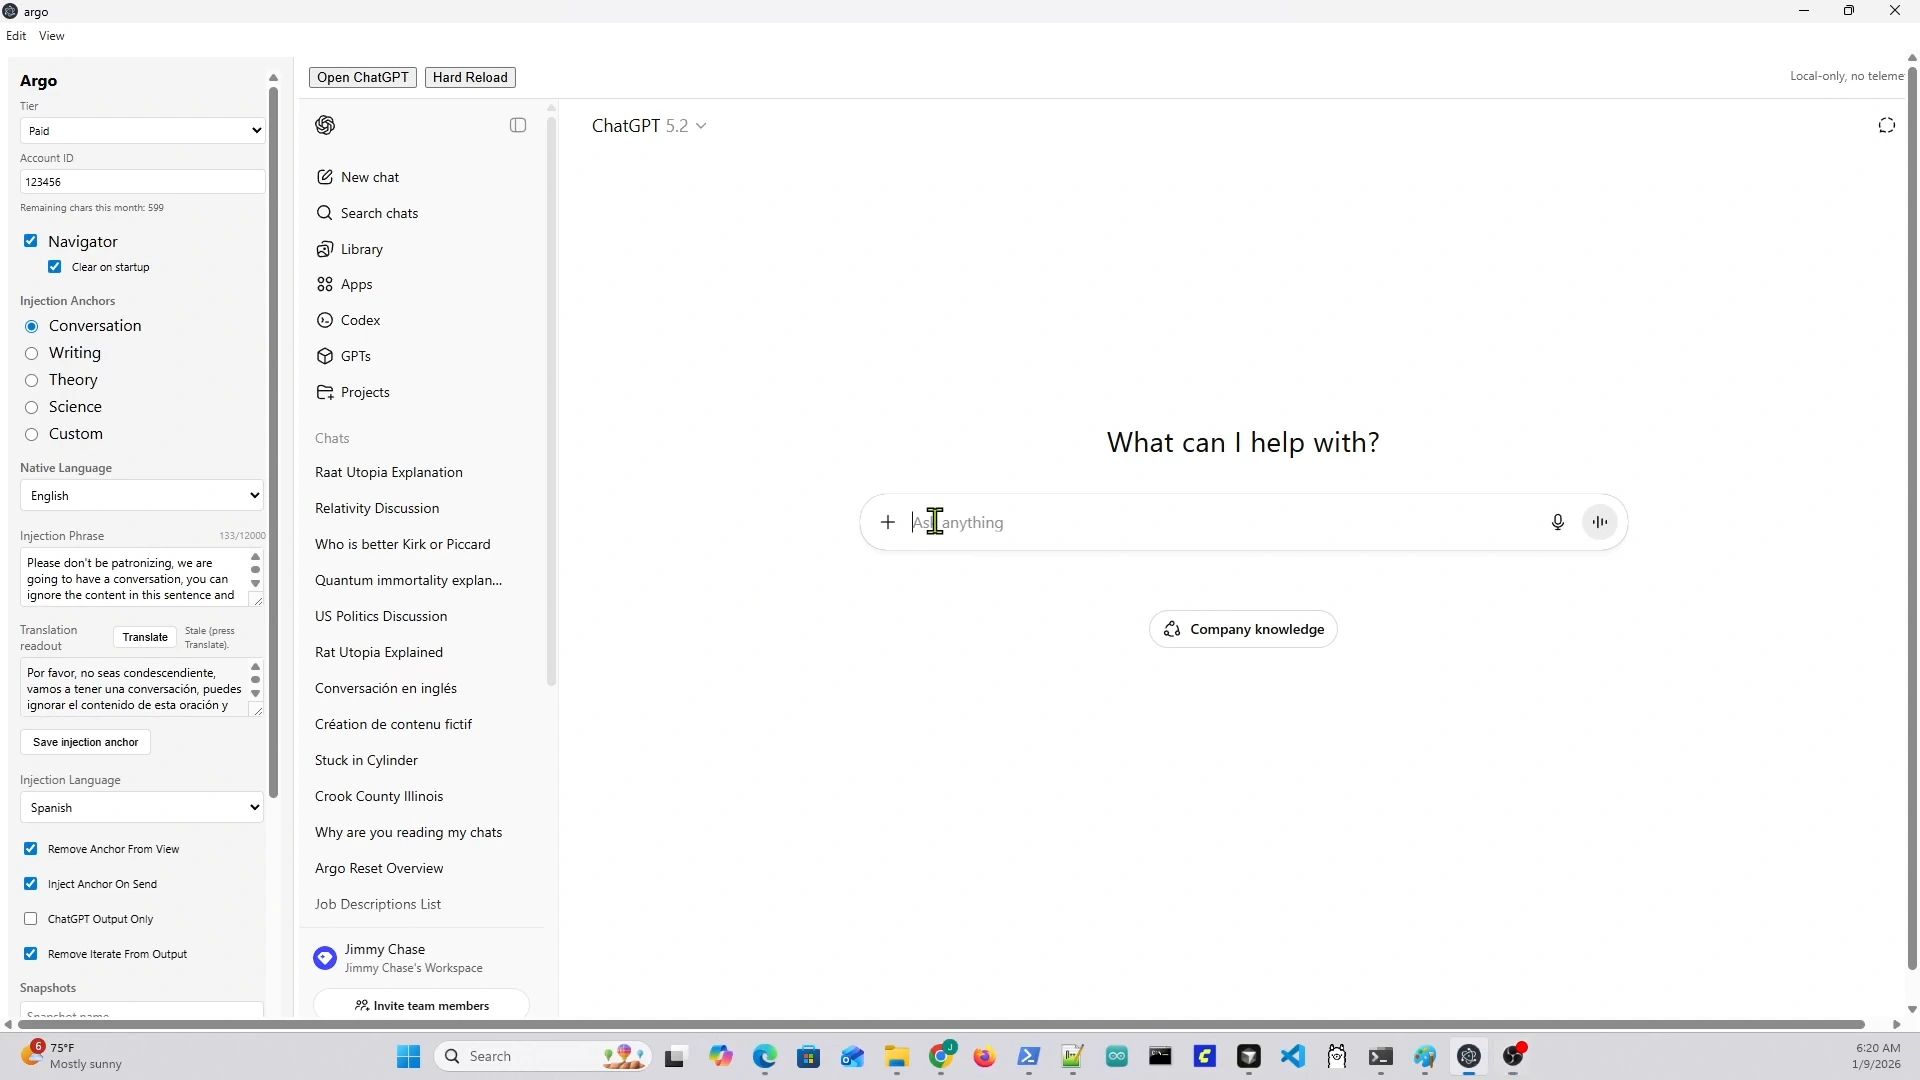The width and height of the screenshot is (1920, 1080).
Task: Enable ChatGPT Output Only checkbox
Action: click(x=31, y=919)
